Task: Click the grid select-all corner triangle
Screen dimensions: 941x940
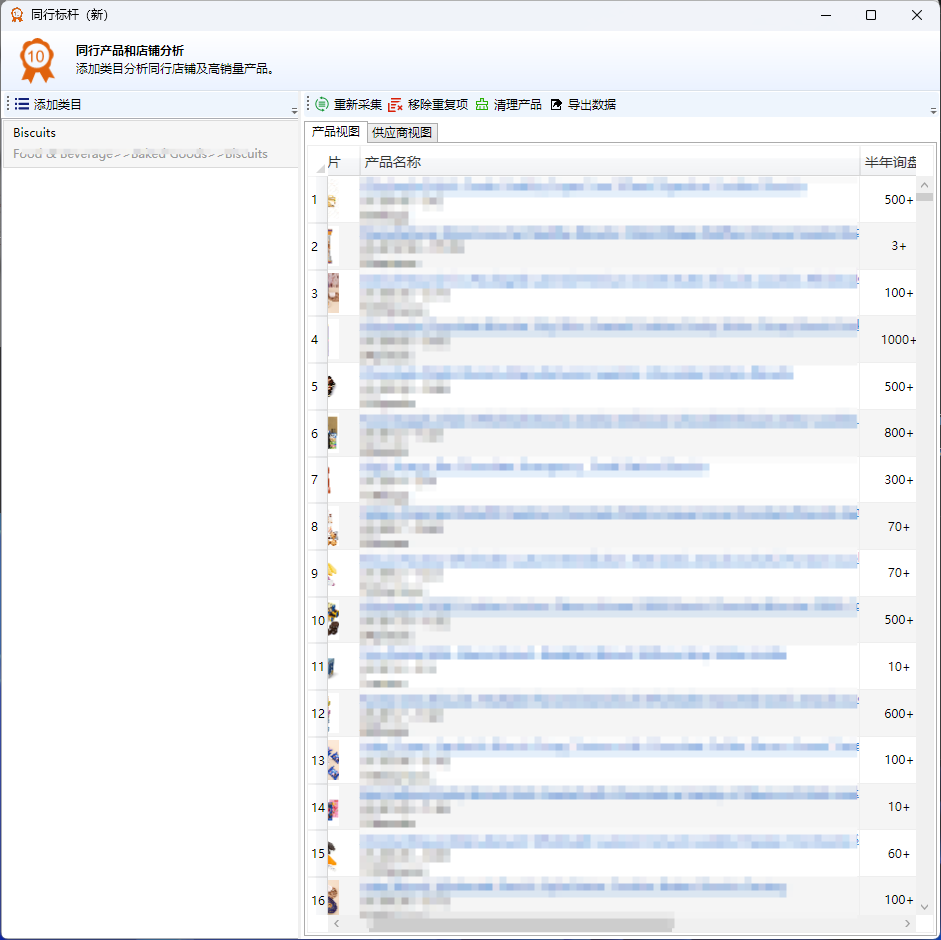Action: (x=319, y=167)
